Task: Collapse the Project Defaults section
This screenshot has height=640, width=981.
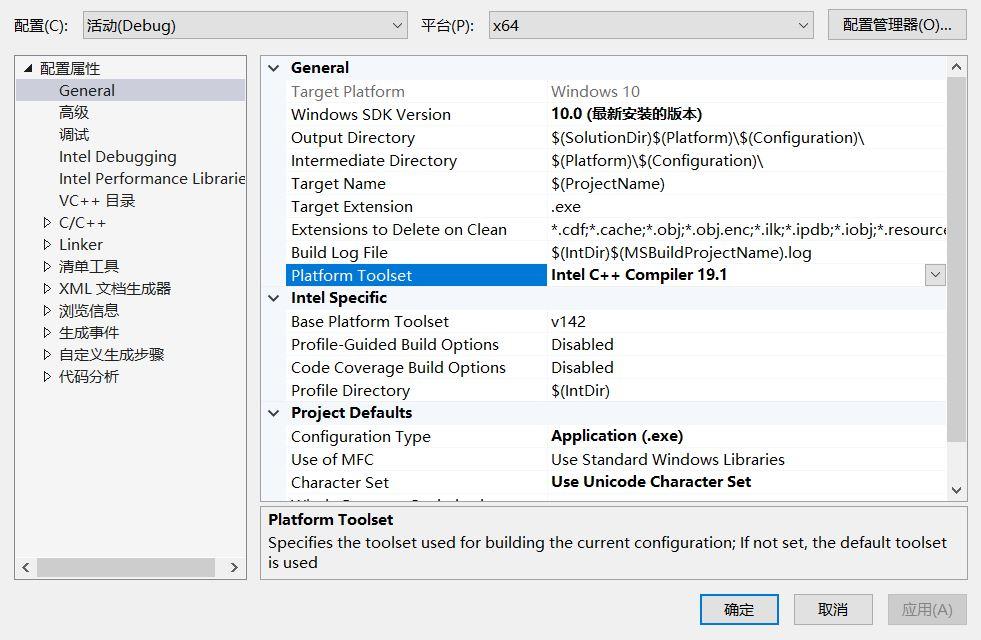Action: [x=273, y=412]
